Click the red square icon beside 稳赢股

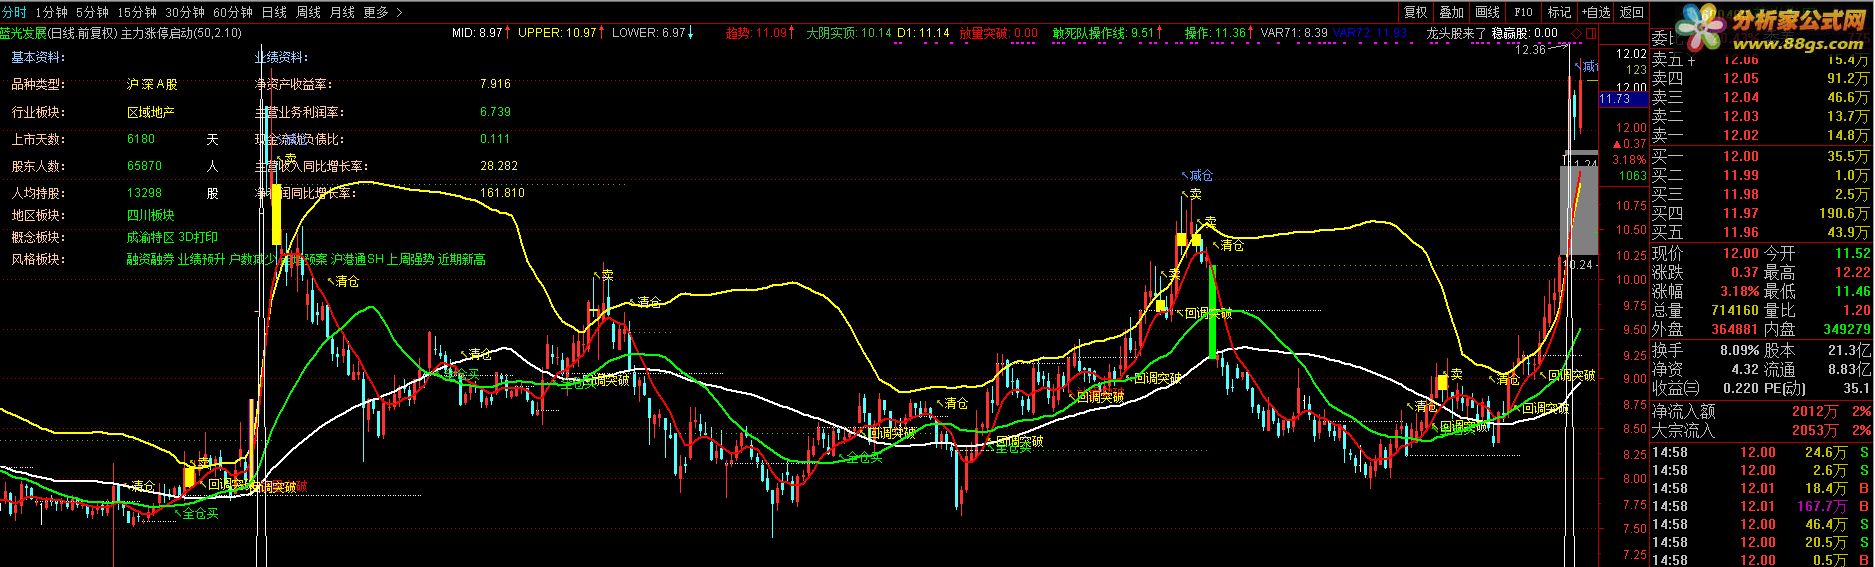click(1592, 33)
